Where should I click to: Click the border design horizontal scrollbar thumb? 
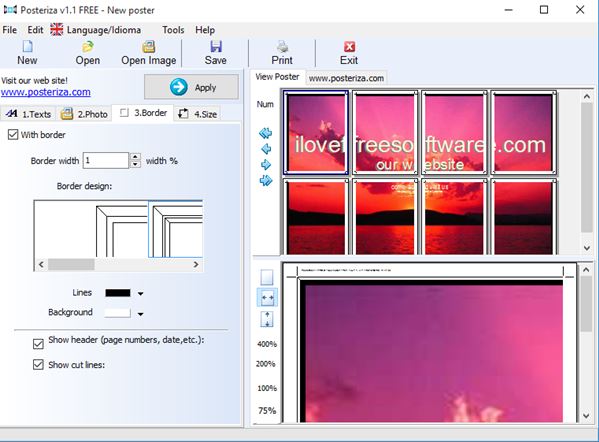point(71,264)
